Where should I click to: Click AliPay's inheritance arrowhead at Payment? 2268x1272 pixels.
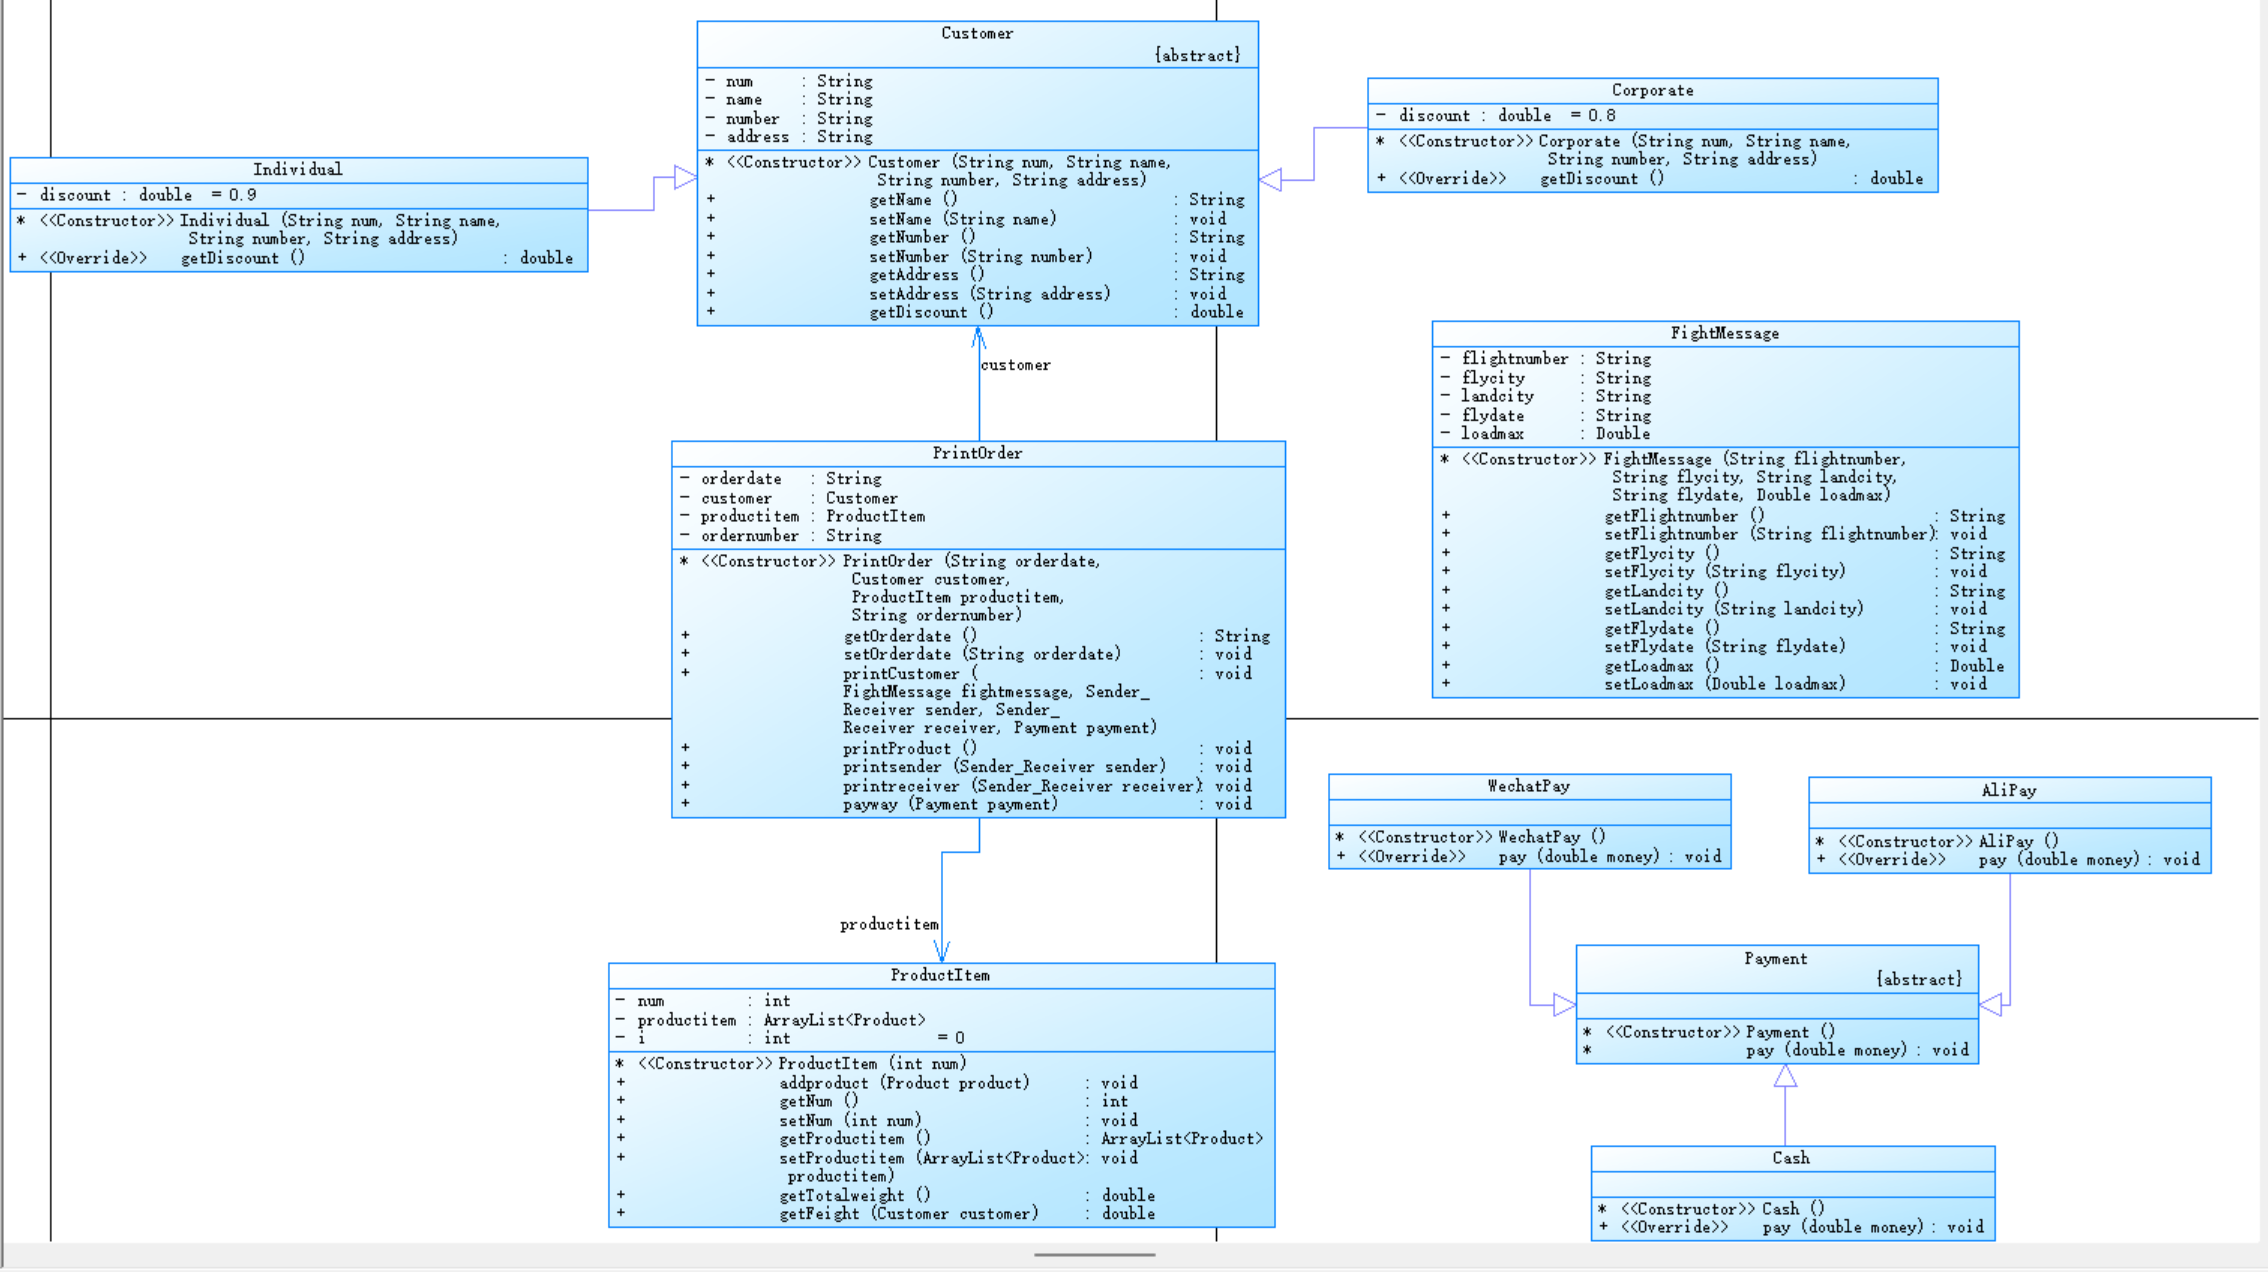pos(1991,1004)
